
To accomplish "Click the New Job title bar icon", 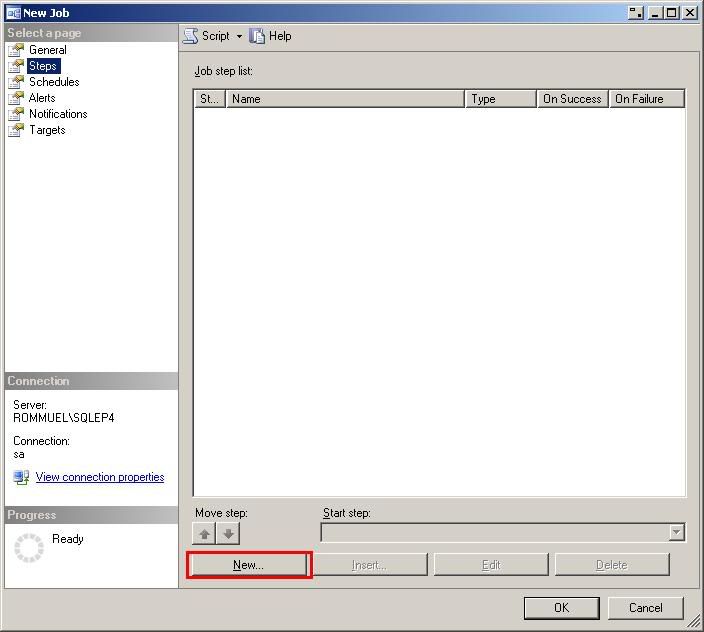I will [x=13, y=13].
